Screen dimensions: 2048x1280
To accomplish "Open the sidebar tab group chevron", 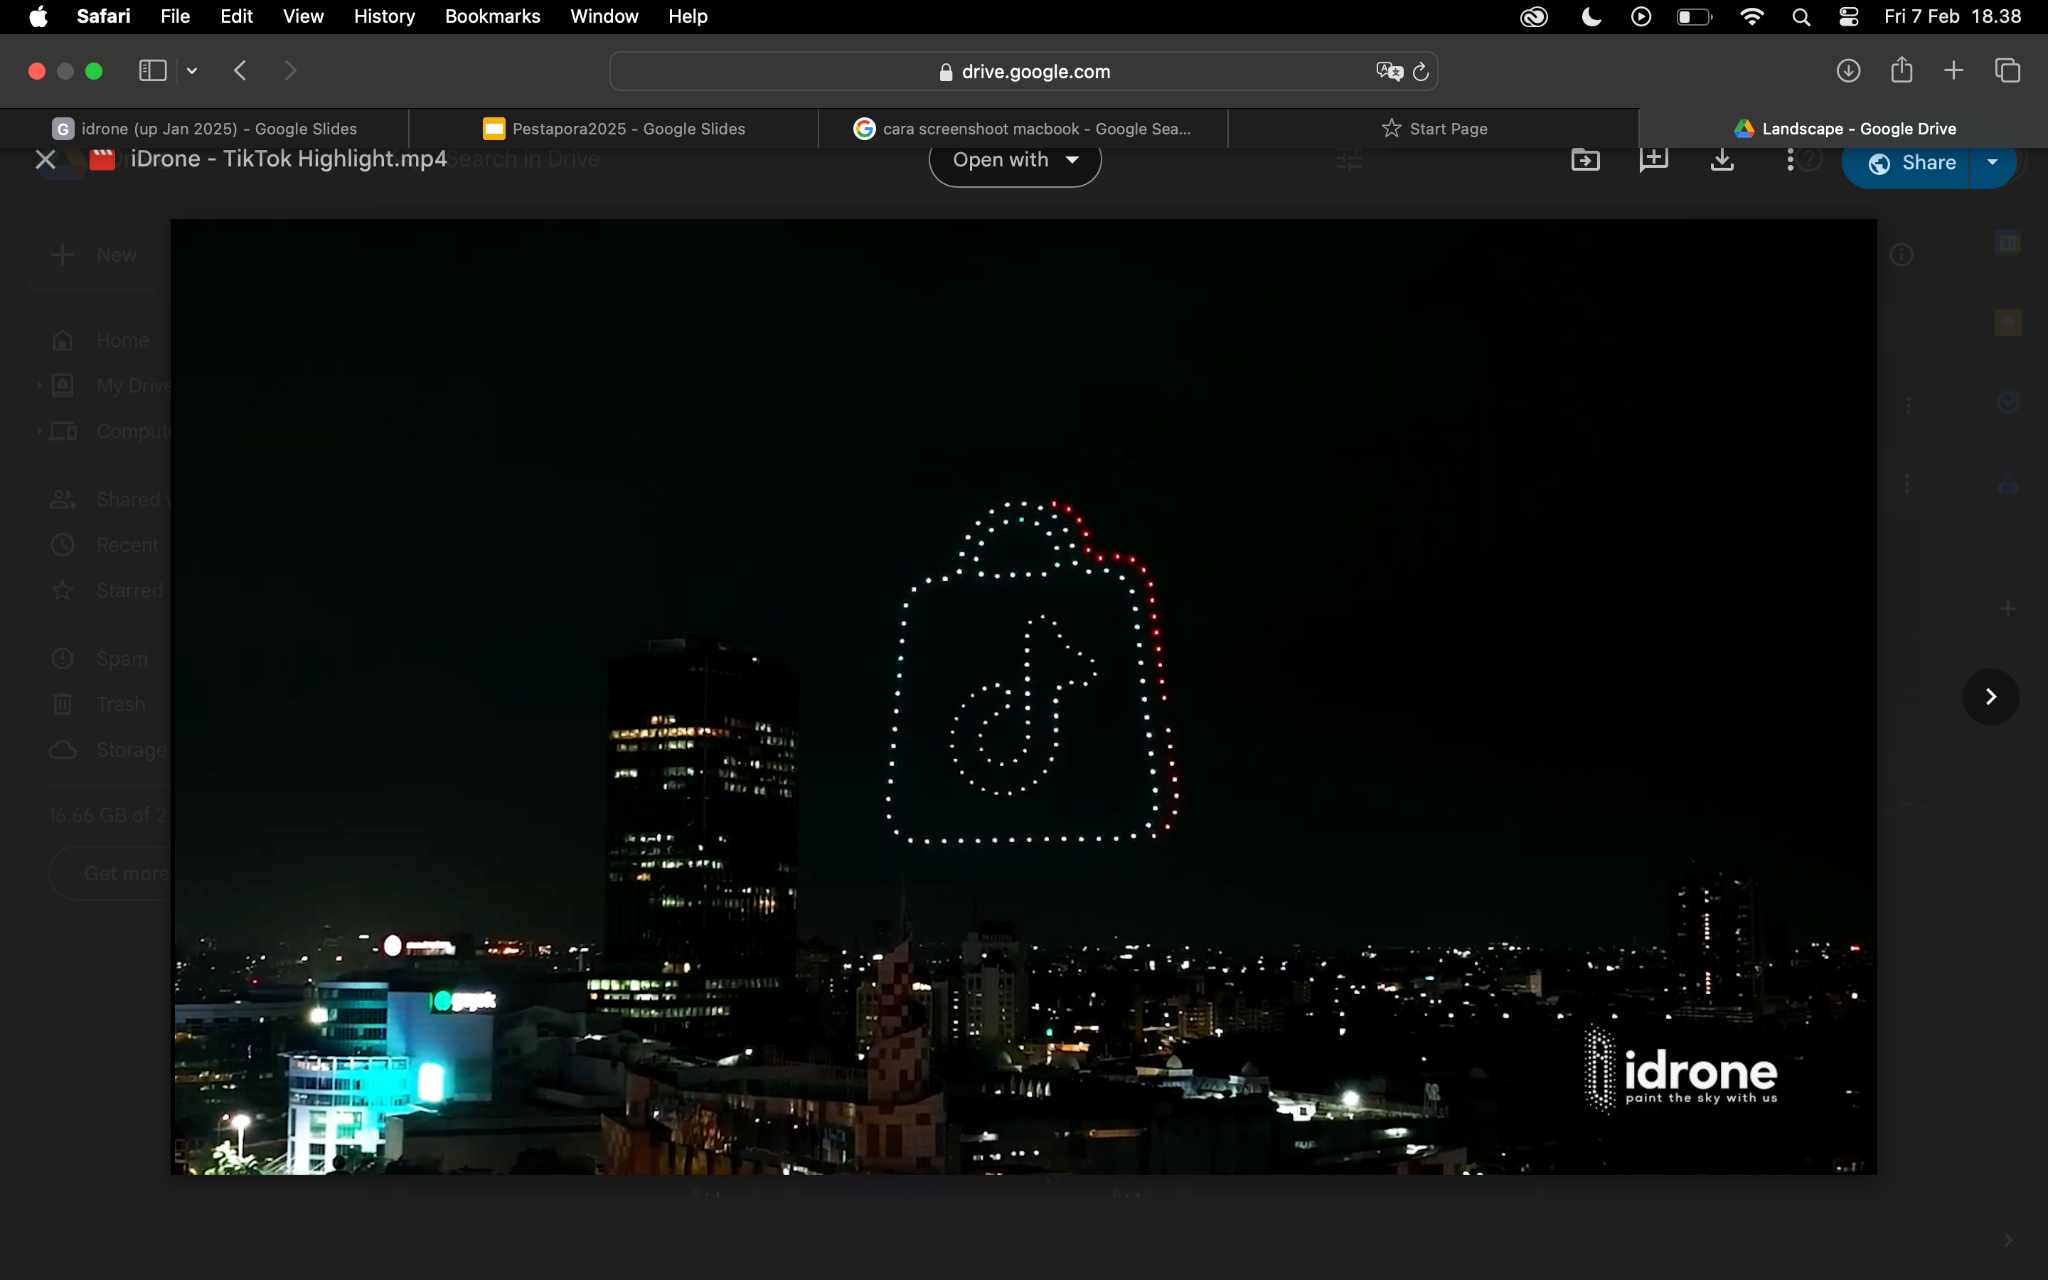I will 192,70.
